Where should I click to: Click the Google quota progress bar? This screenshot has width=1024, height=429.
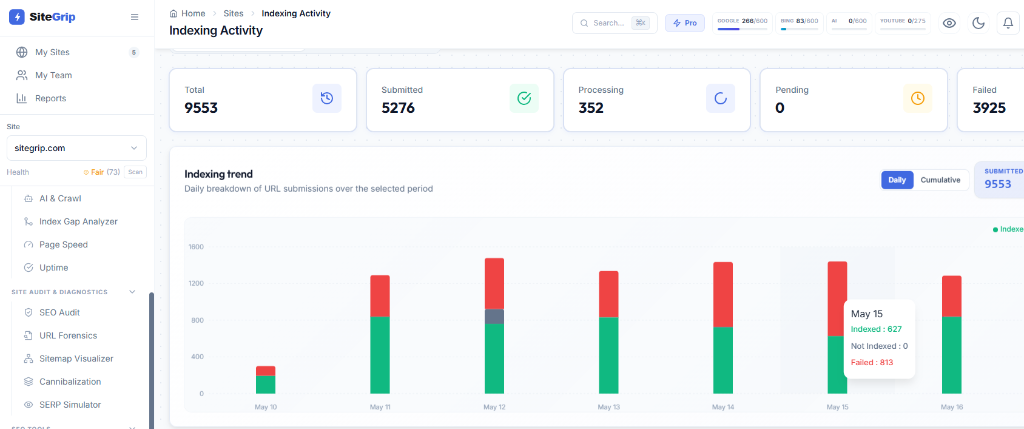(x=743, y=29)
